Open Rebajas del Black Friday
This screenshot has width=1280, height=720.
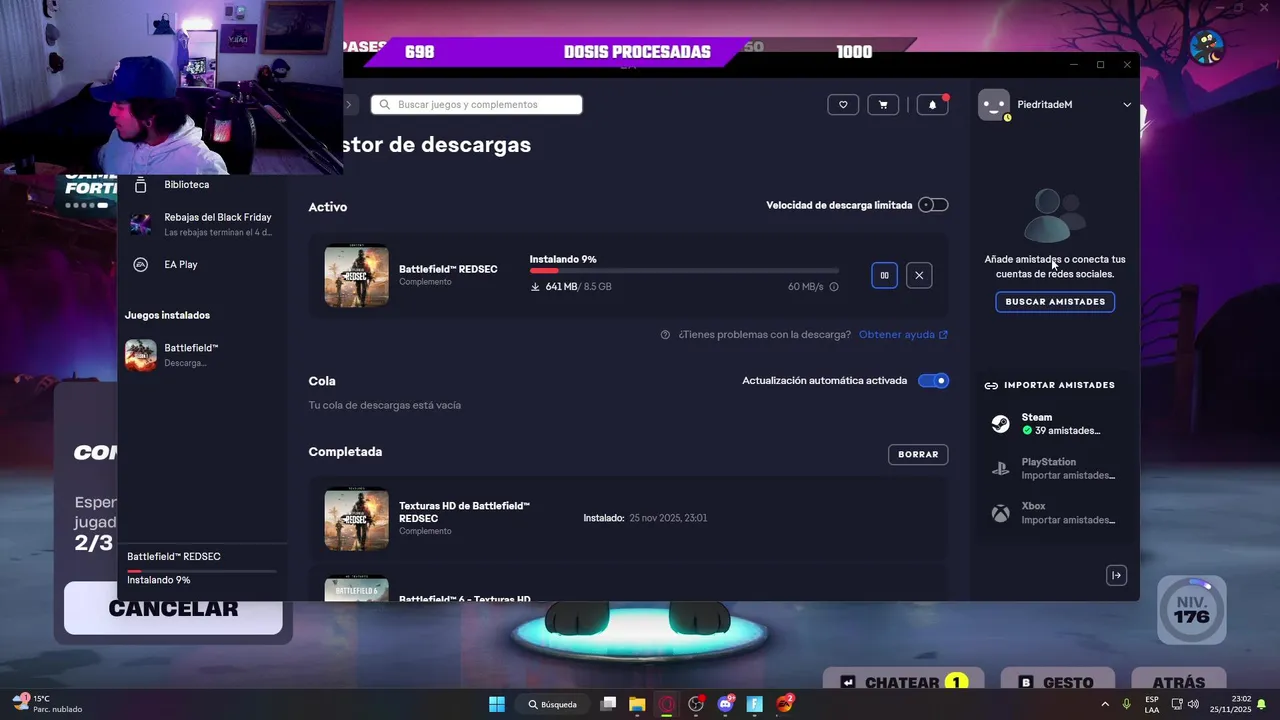point(202,224)
